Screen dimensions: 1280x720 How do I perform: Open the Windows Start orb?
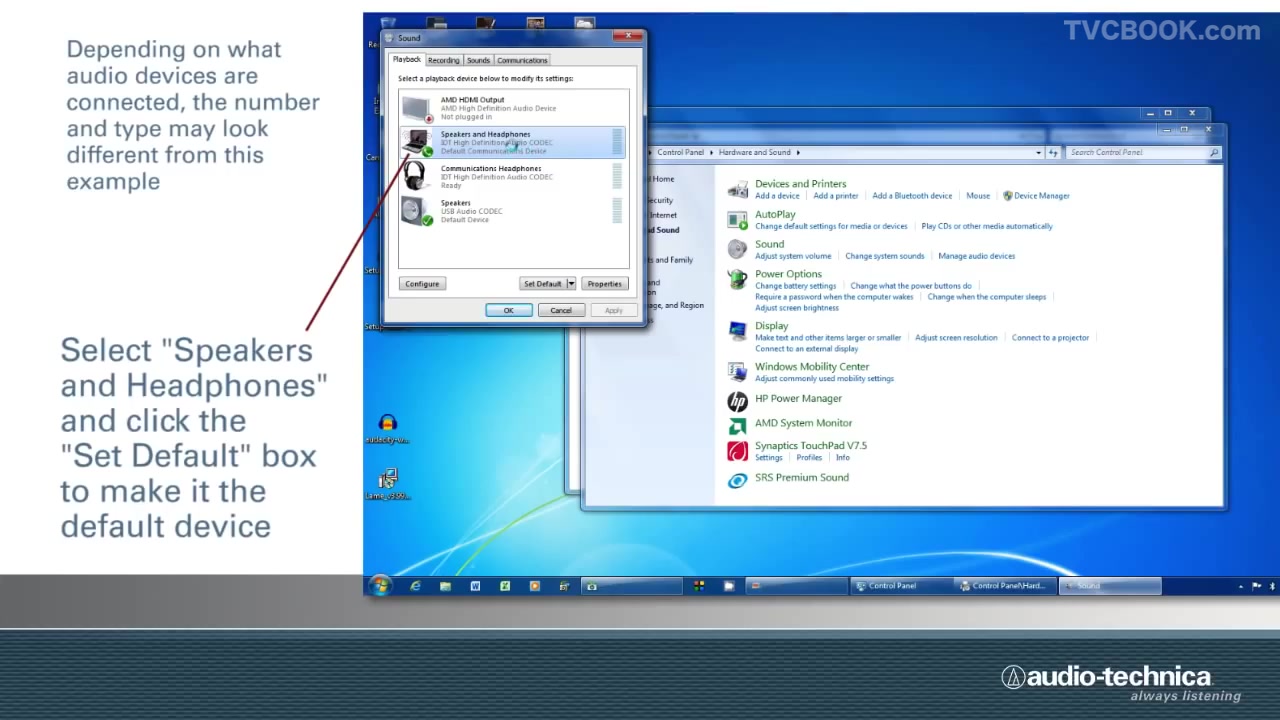point(379,586)
